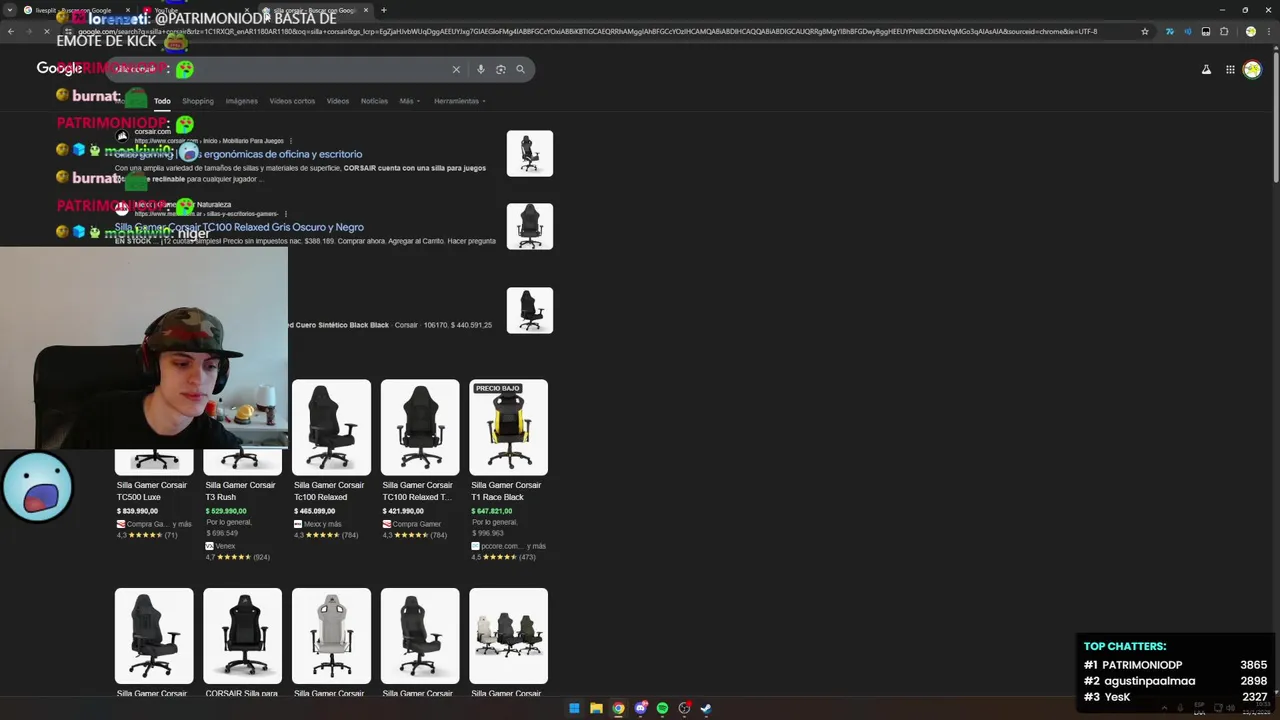Close the YouTube tab
This screenshot has height=720, width=1280.
(x=246, y=10)
